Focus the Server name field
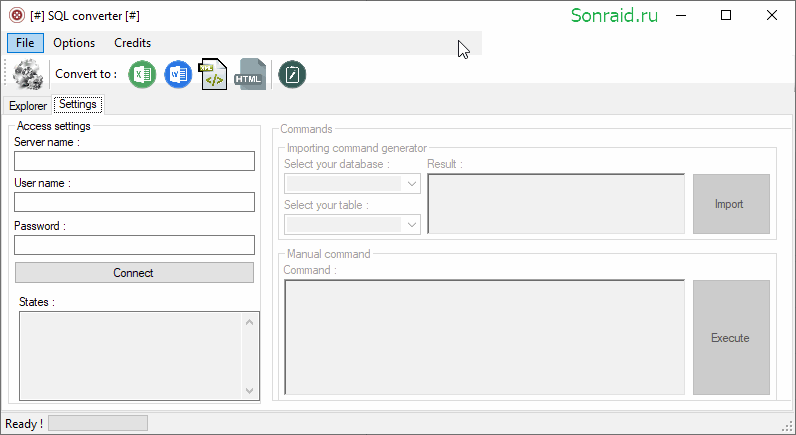Screen dimensions: 796x435 coord(135,161)
